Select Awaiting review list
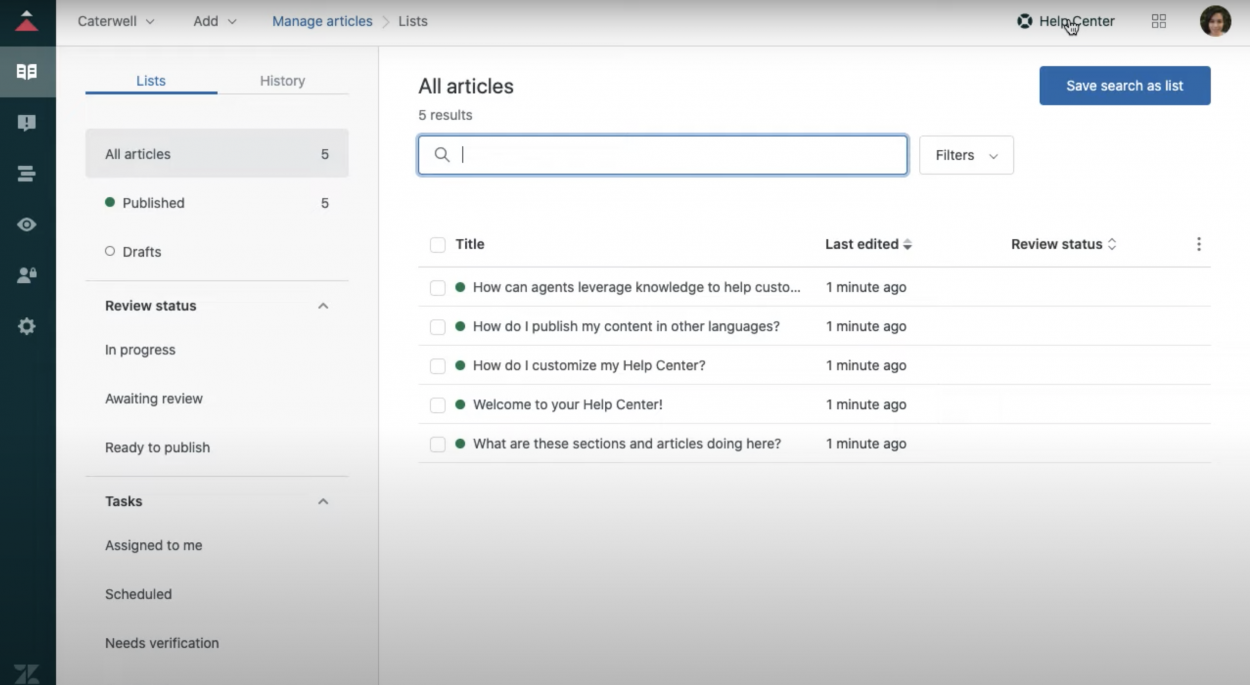This screenshot has height=685, width=1250. click(154, 399)
